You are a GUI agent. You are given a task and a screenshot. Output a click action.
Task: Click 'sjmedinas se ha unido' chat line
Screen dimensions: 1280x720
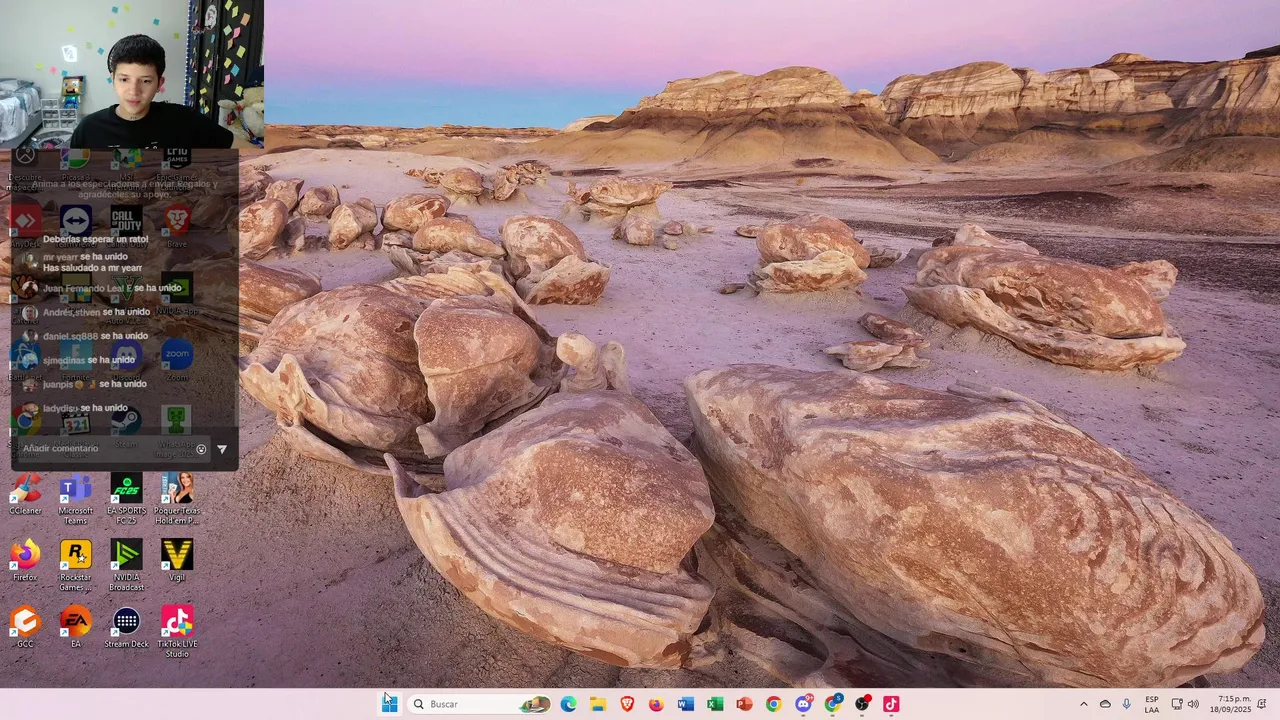[89, 360]
